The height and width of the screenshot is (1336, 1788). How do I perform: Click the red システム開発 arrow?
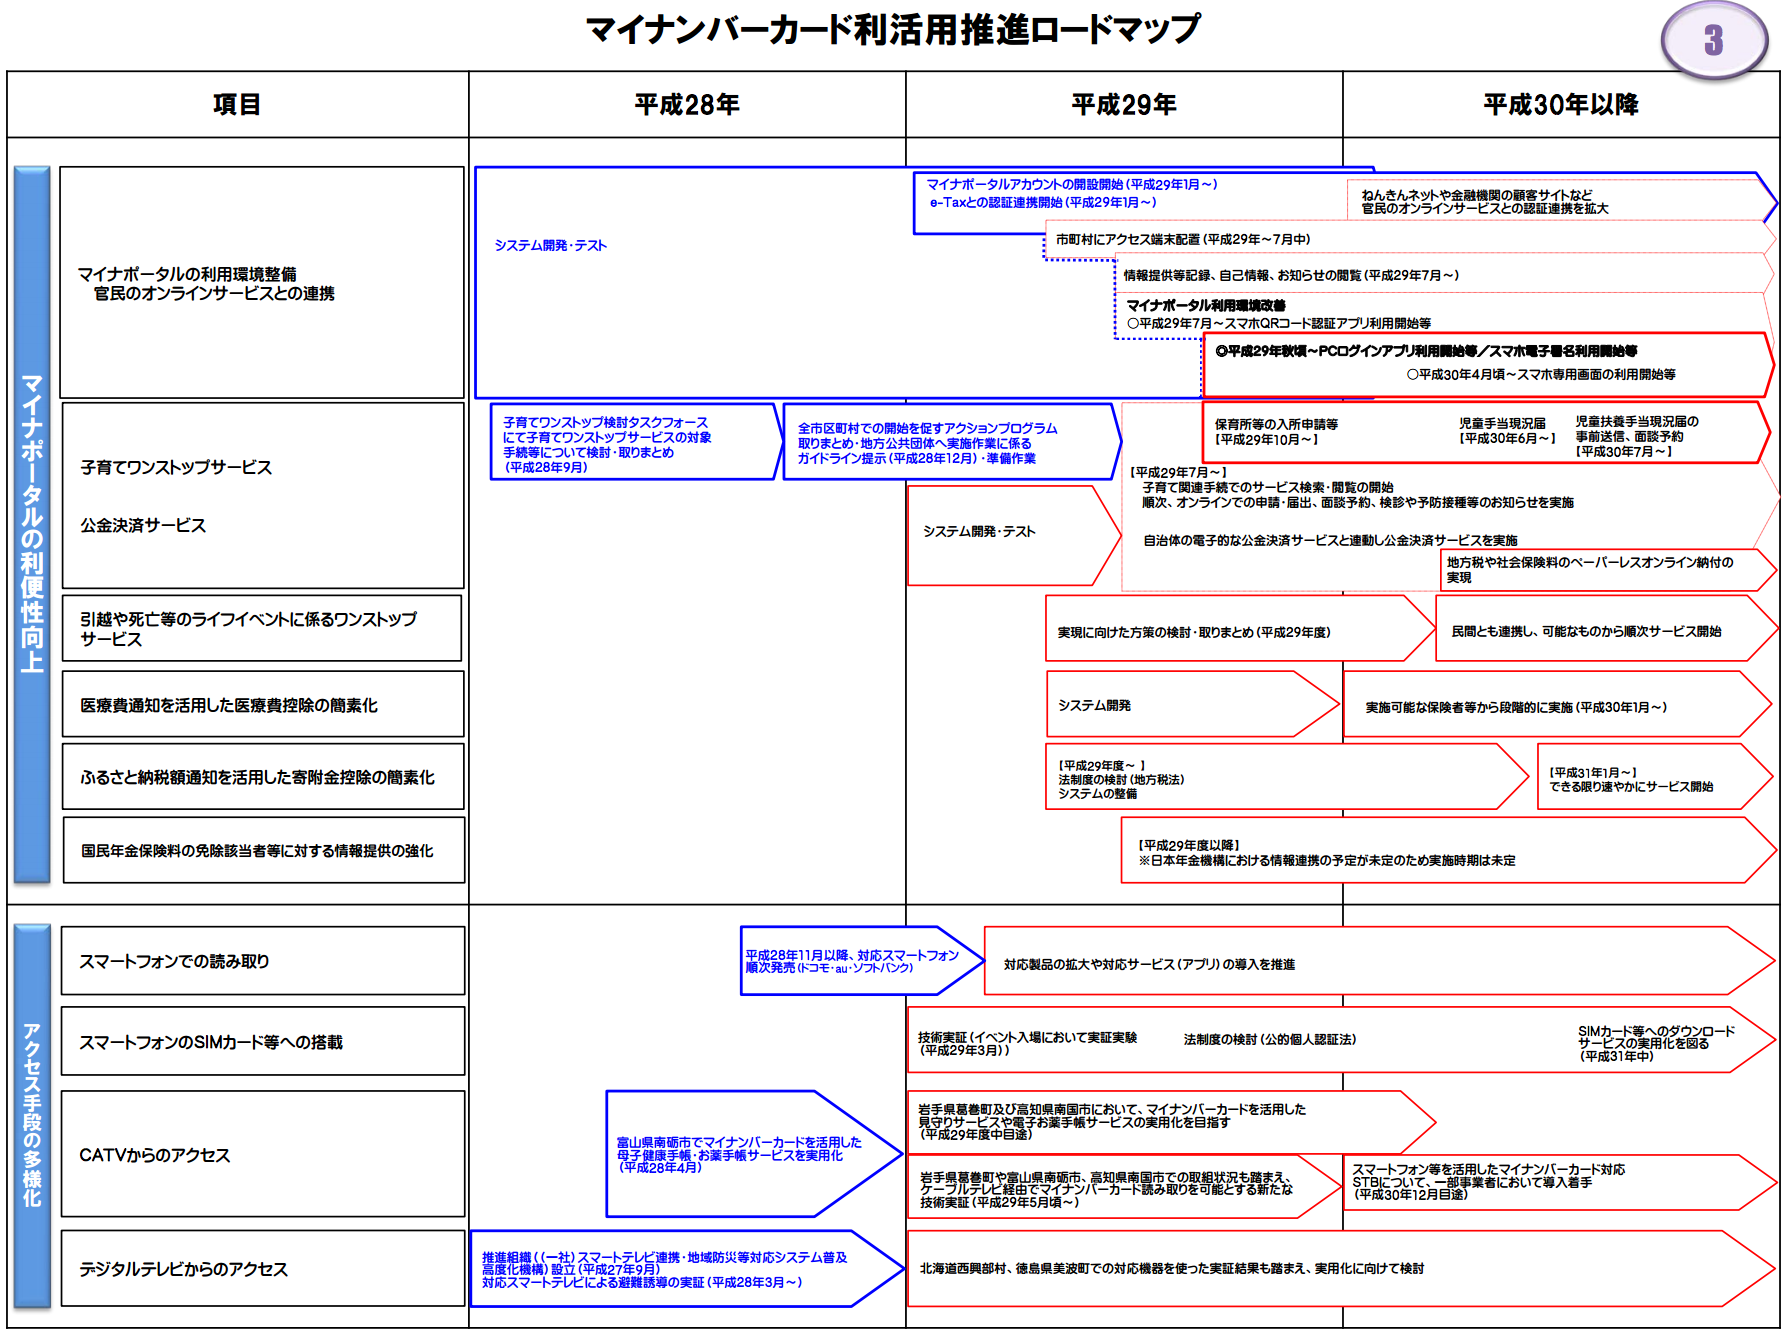(1191, 704)
